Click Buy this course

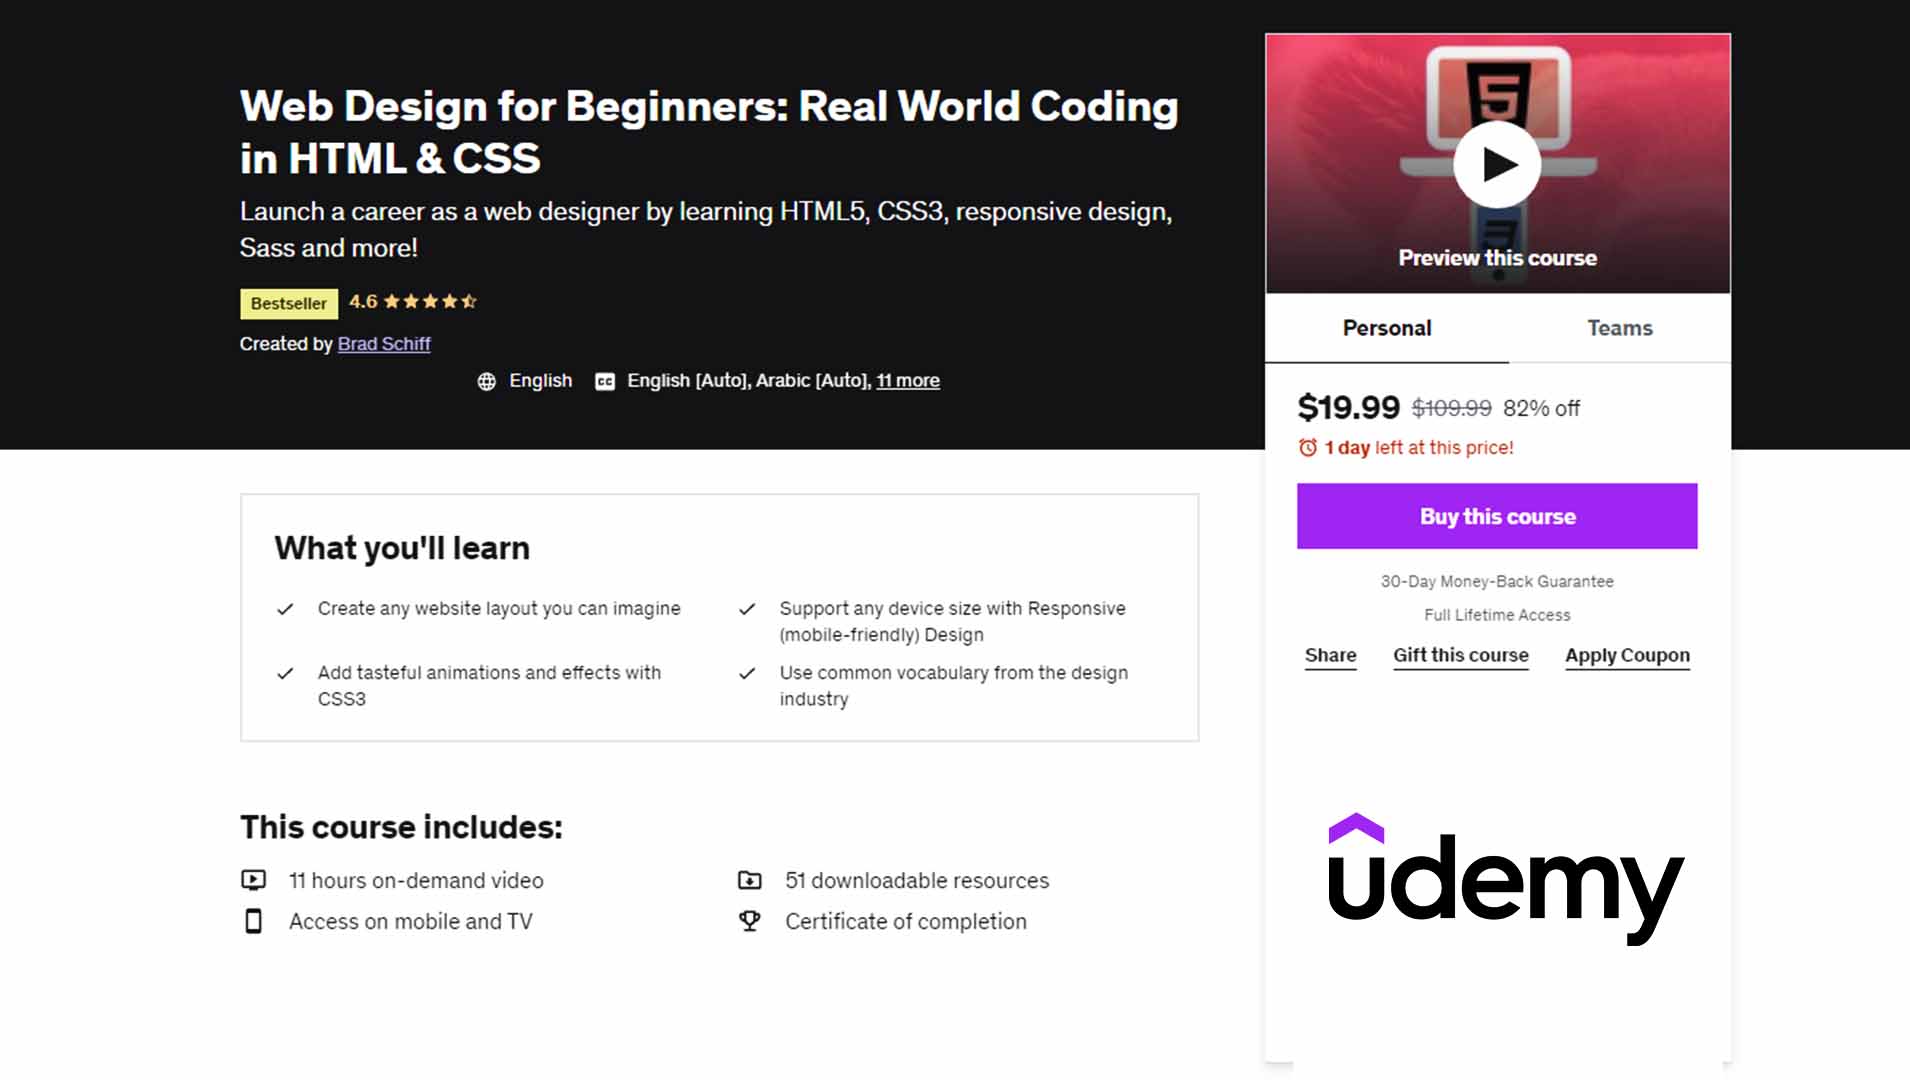click(x=1496, y=516)
